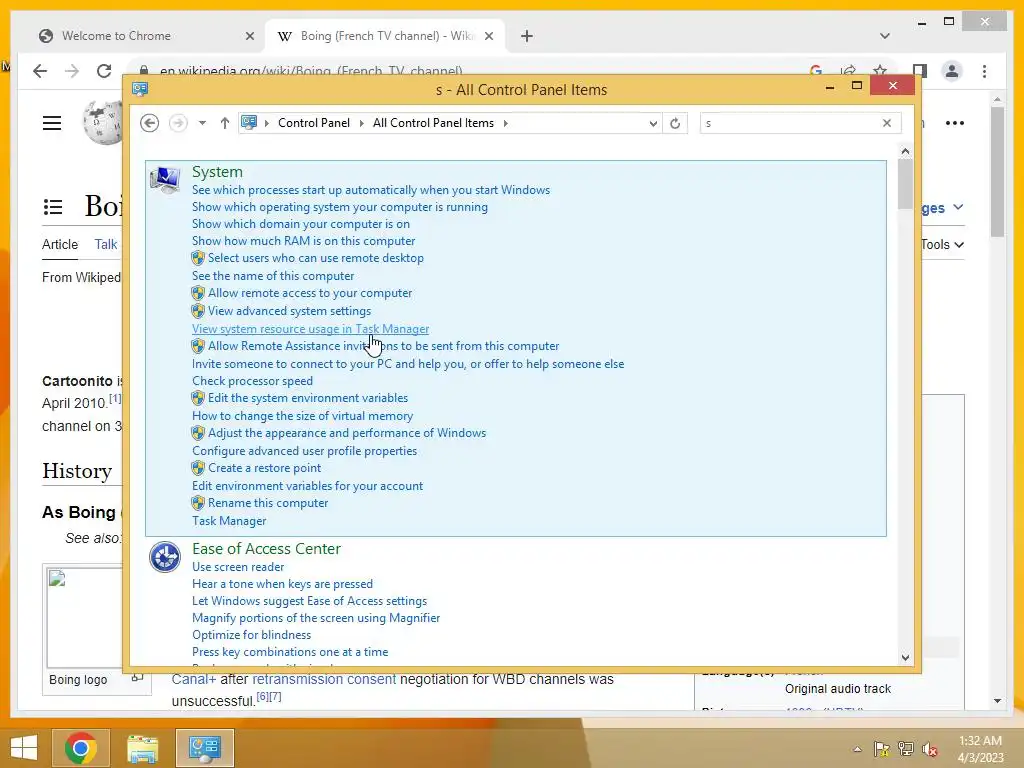Image resolution: width=1024 pixels, height=768 pixels.
Task: Click shield icon beside 'Allow Remote Assistance invitations'
Action: point(198,346)
